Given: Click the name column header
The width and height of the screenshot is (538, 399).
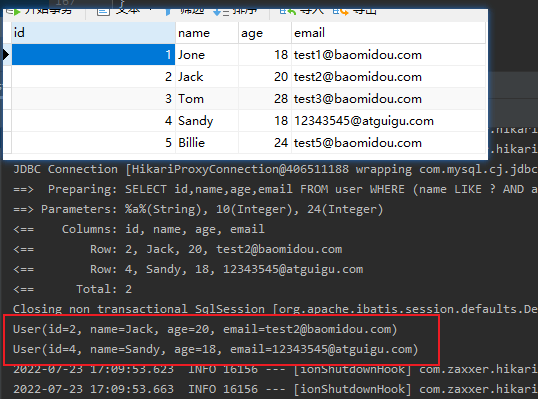Looking at the screenshot, I should click(x=207, y=33).
